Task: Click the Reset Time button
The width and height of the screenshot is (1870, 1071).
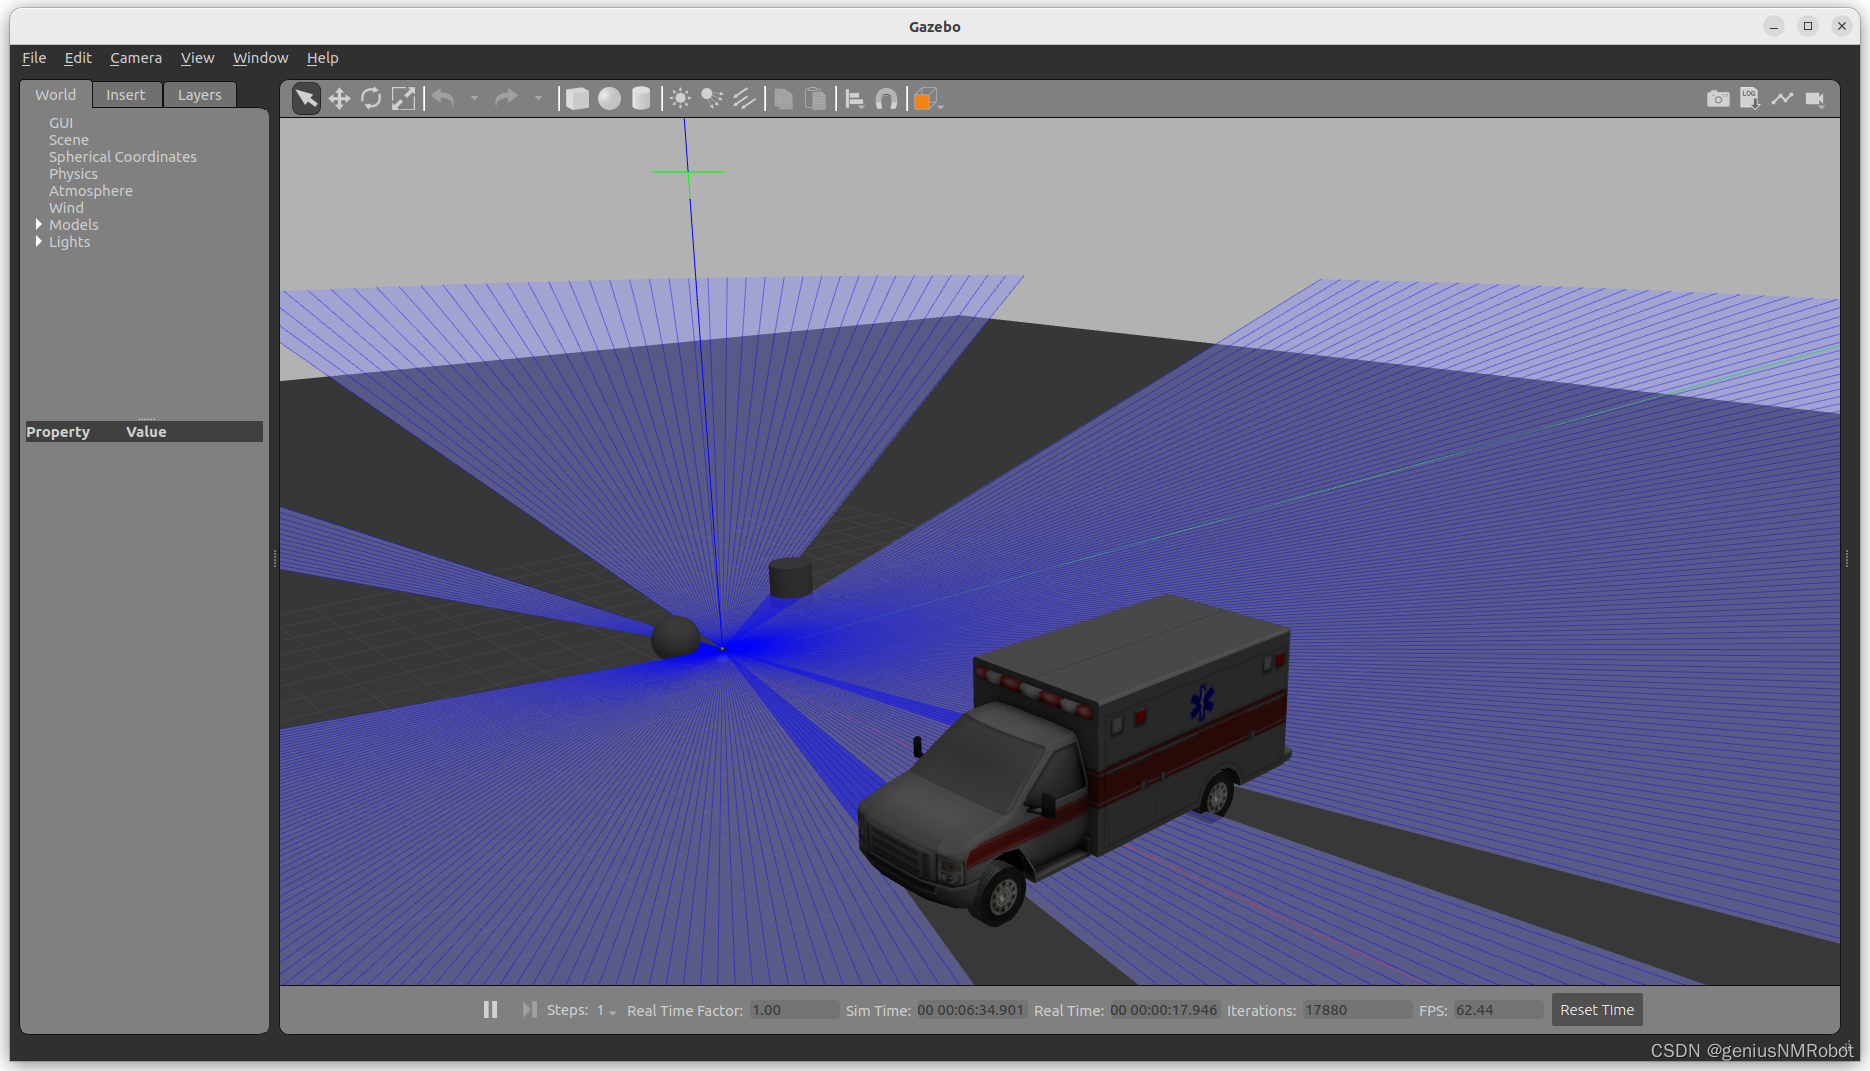Action: pyautogui.click(x=1596, y=1009)
